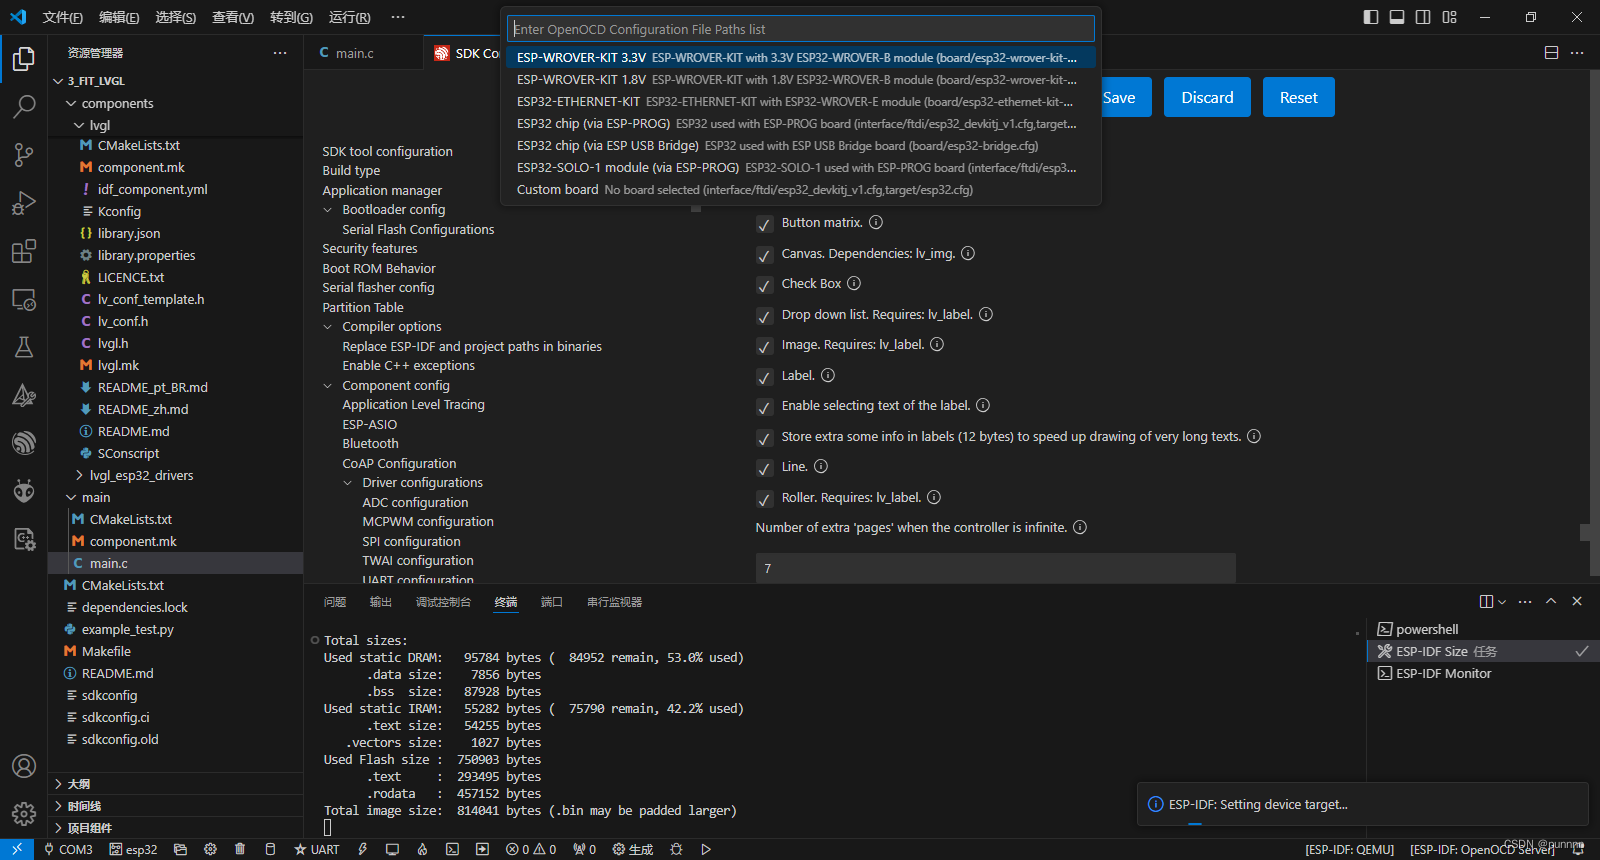1600x860 pixels.
Task: Open the PlatformIO alien icon view
Action: click(24, 491)
